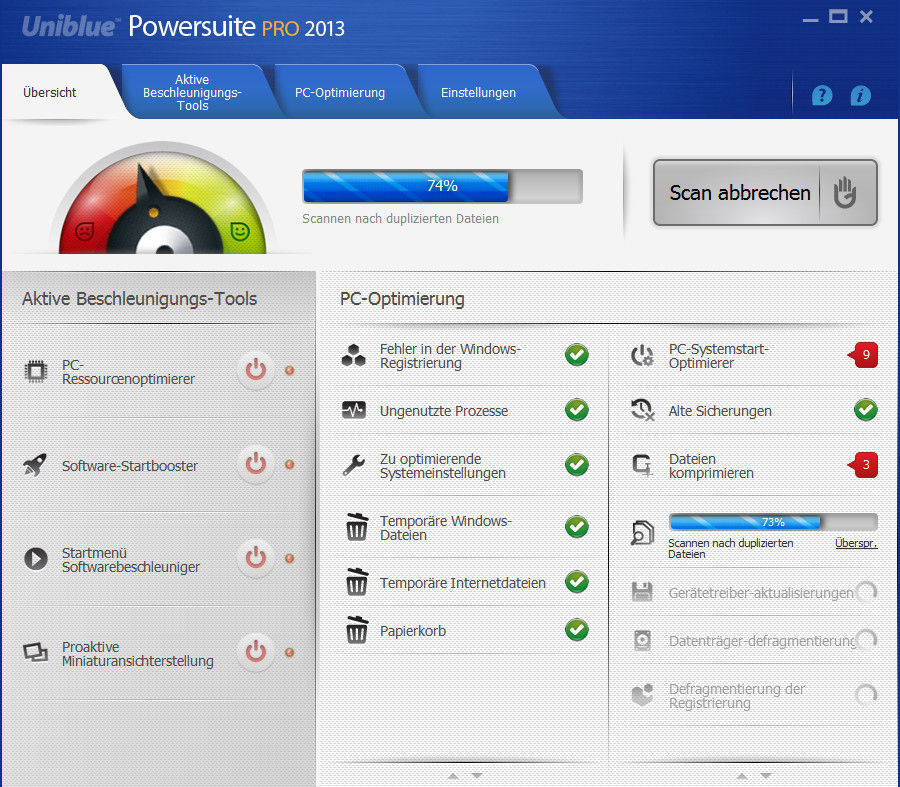This screenshot has width=900, height=787.
Task: Click the Temporäre Internetdateien trash icon
Action: 356,581
